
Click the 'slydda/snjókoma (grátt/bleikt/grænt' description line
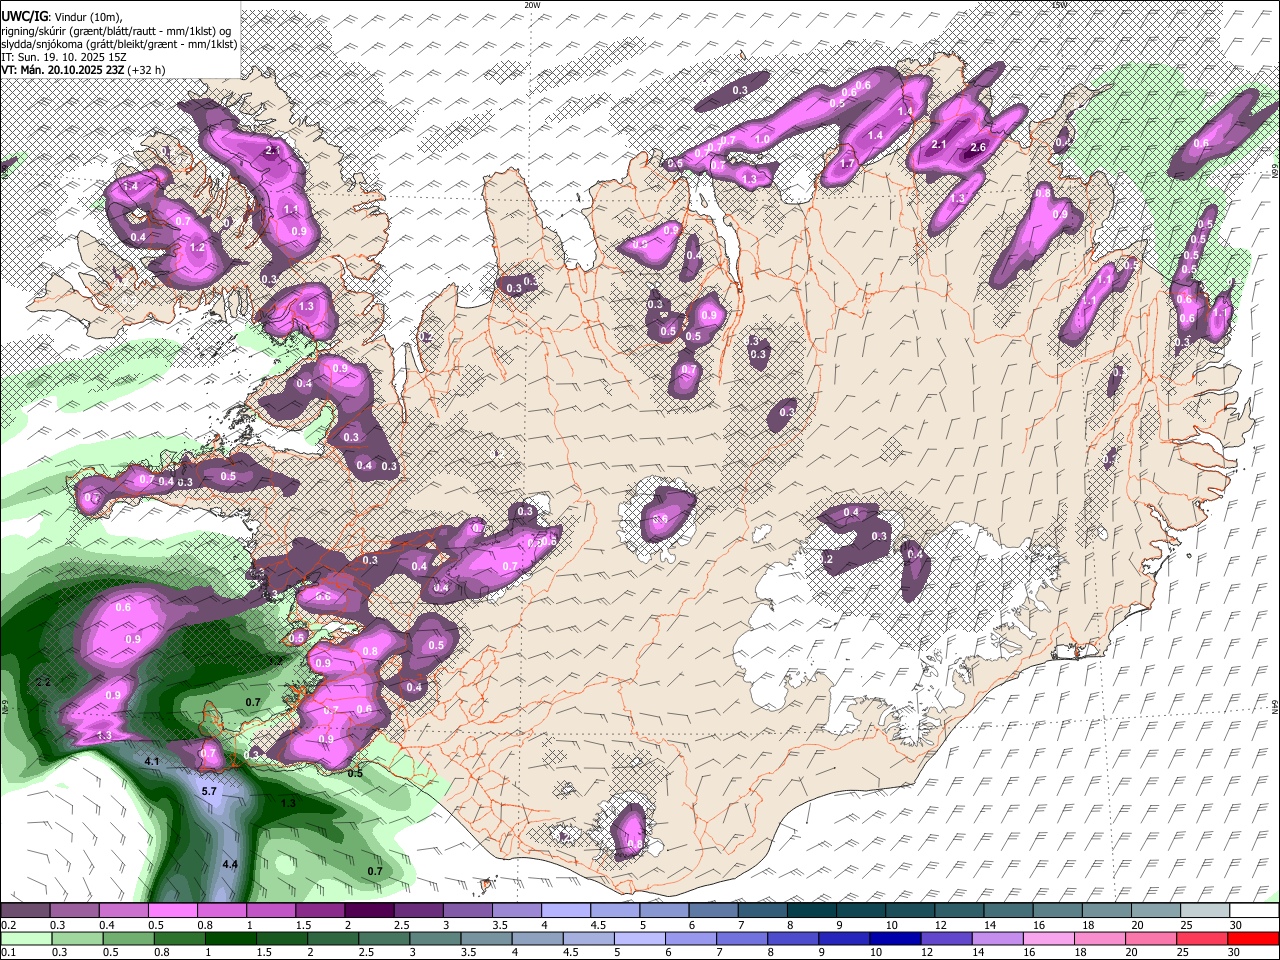pyautogui.click(x=119, y=44)
